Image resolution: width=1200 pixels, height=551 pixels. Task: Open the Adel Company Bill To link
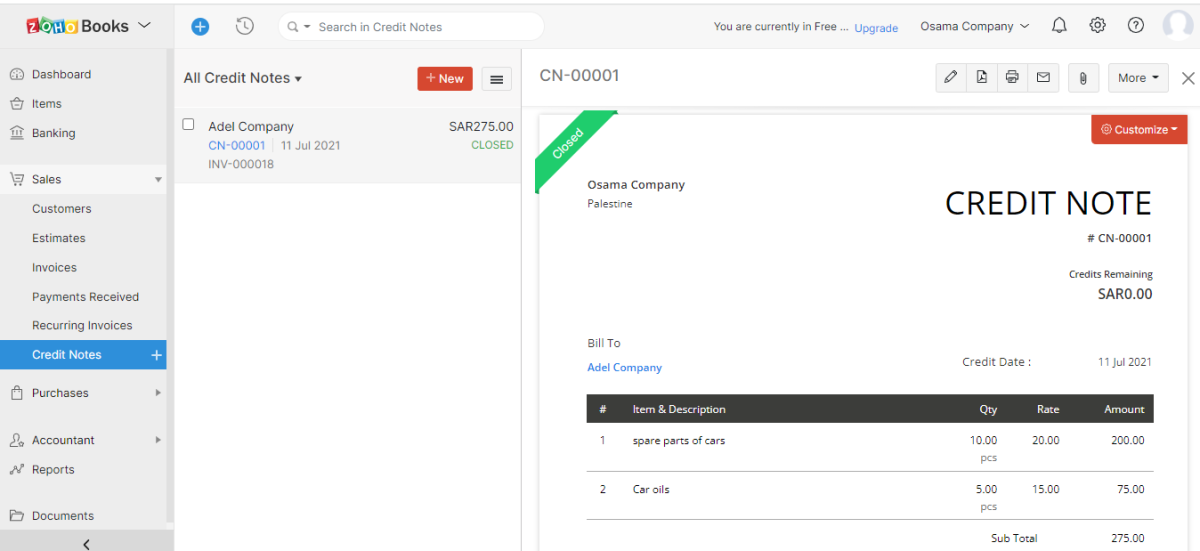pyautogui.click(x=624, y=367)
